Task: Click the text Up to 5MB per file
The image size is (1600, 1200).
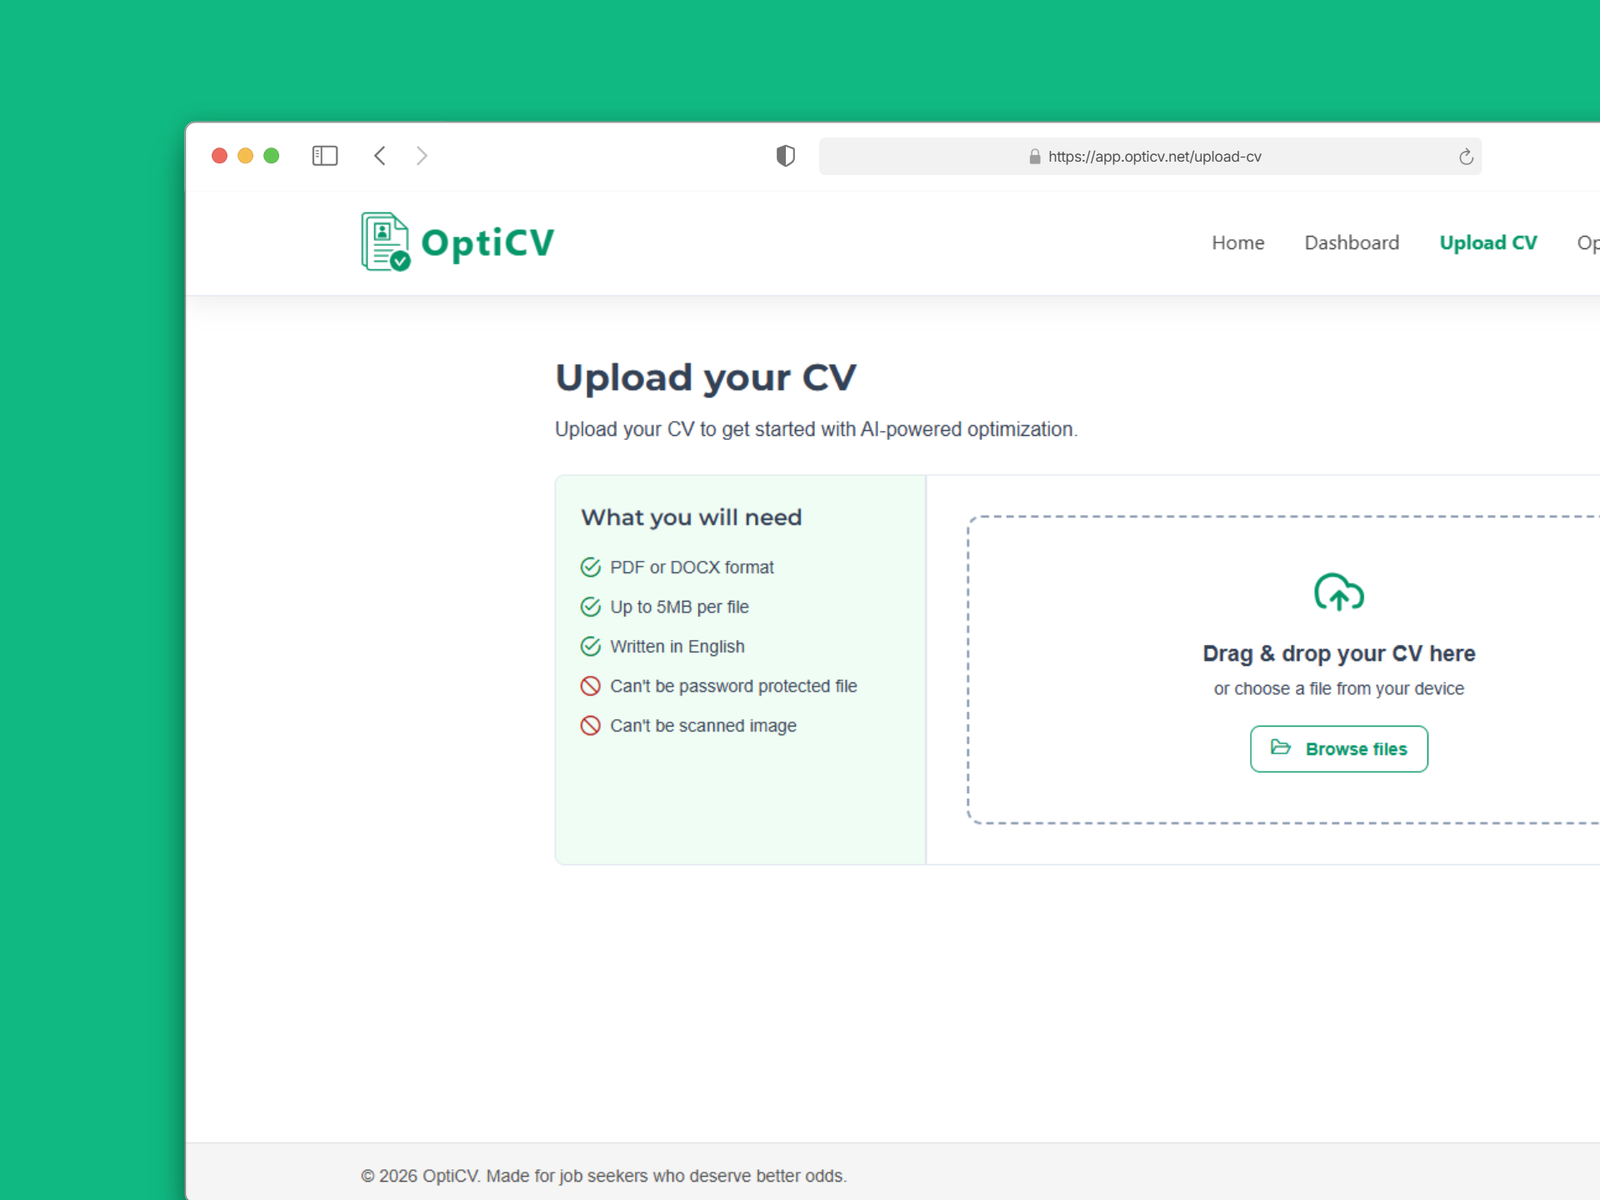Action: click(680, 607)
